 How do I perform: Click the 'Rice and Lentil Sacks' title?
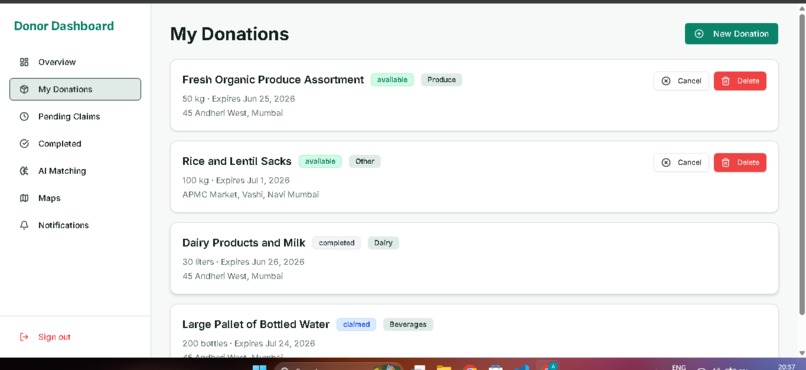click(236, 161)
